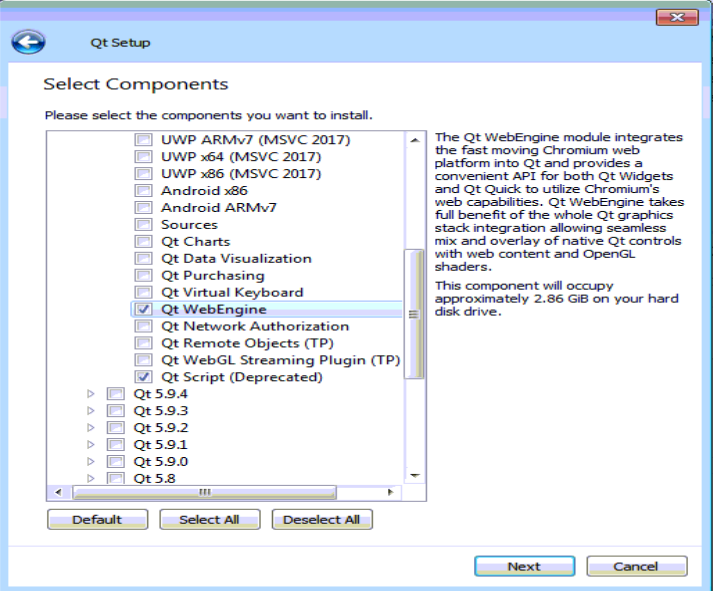Click the horizontal scrollbar thumb
Viewport: 713px width, 591px height.
pyautogui.click(x=203, y=492)
